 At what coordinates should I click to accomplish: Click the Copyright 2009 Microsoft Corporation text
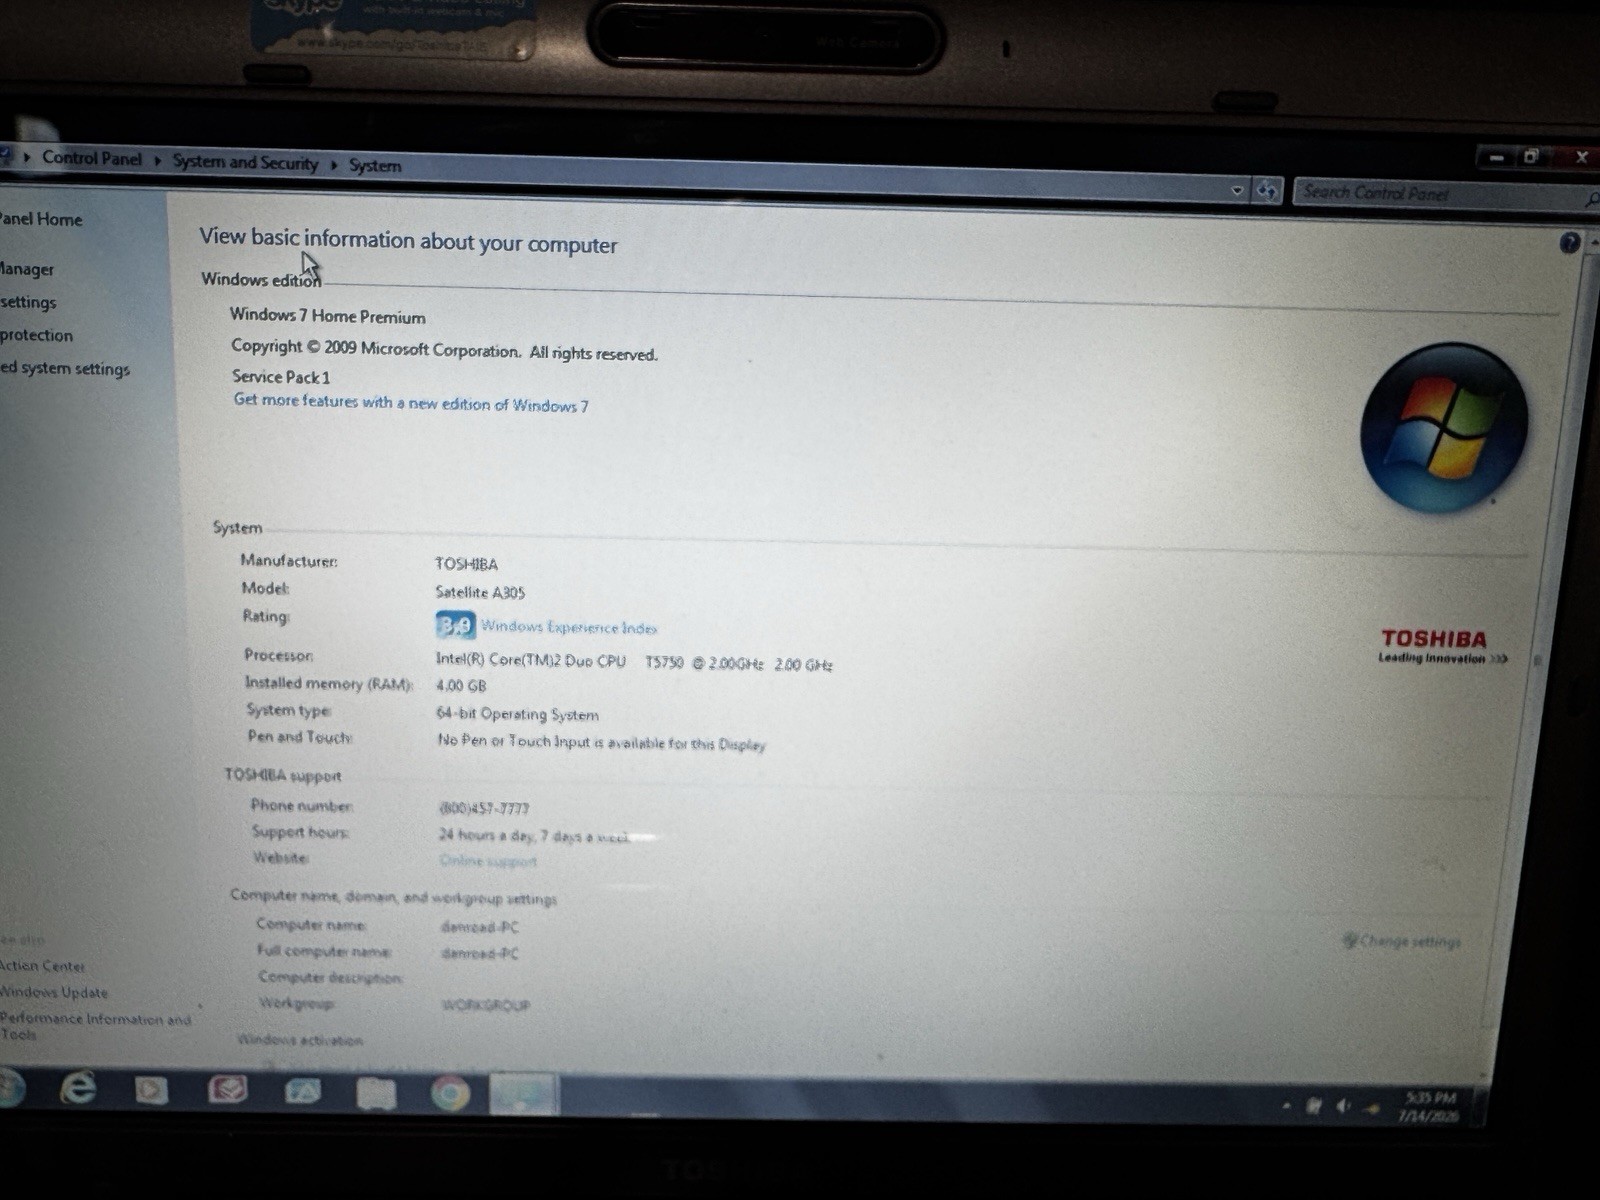(x=444, y=349)
